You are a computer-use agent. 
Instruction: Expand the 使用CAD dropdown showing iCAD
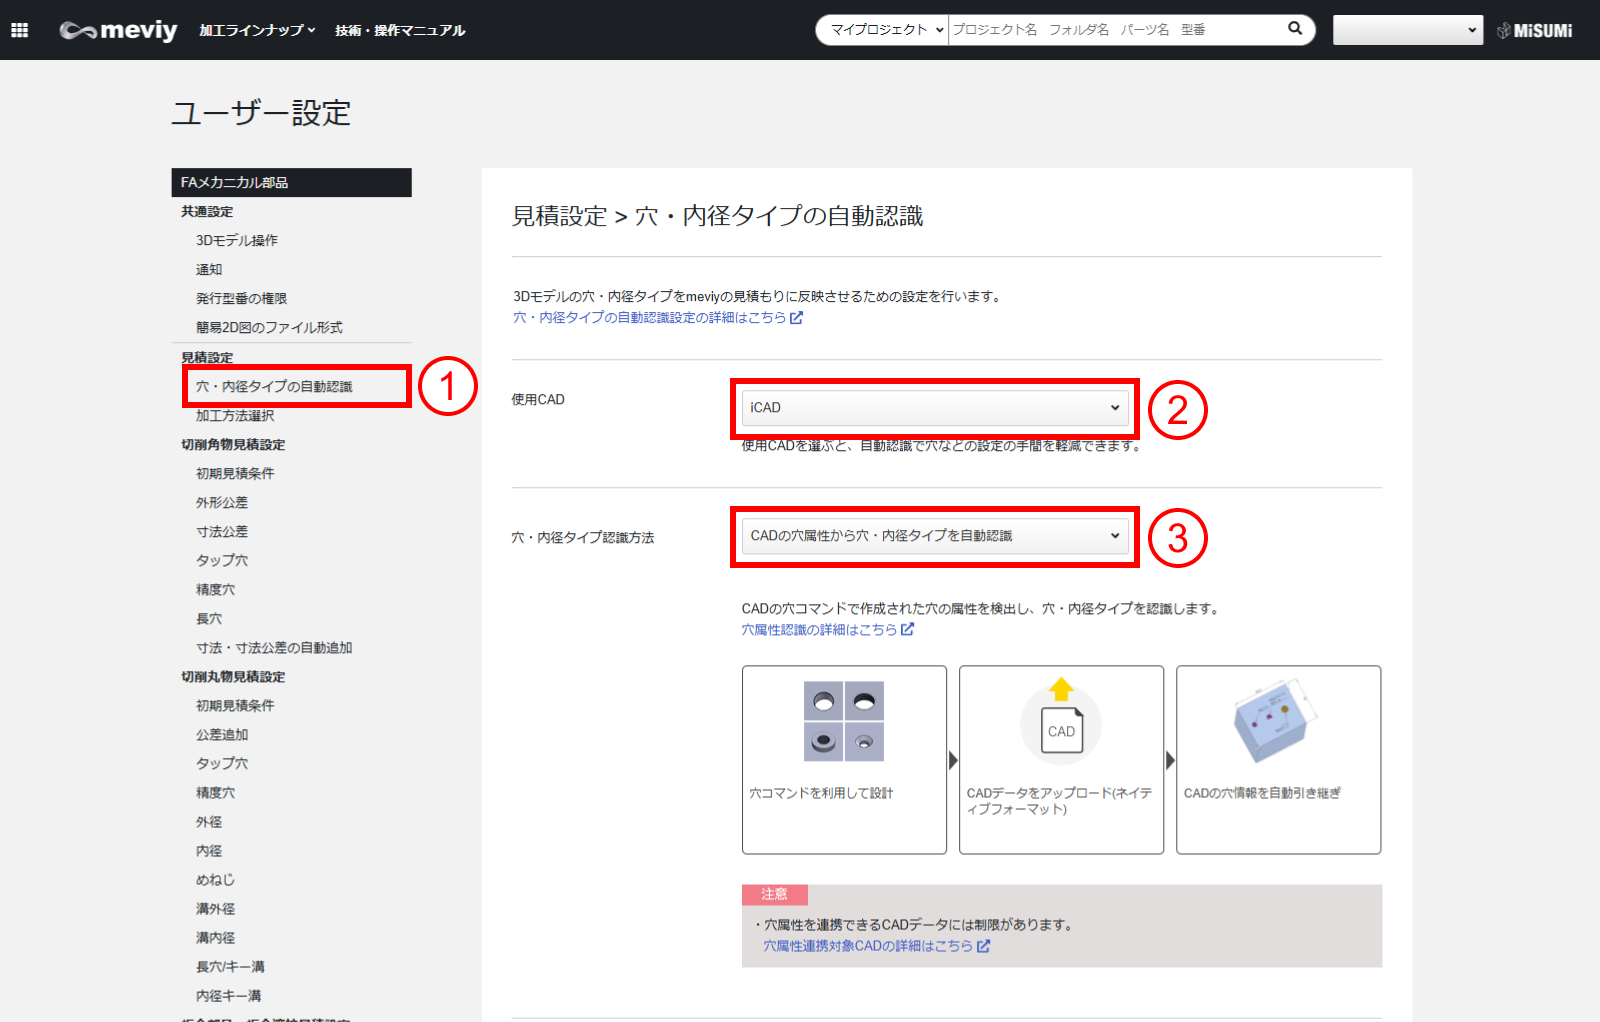(934, 408)
